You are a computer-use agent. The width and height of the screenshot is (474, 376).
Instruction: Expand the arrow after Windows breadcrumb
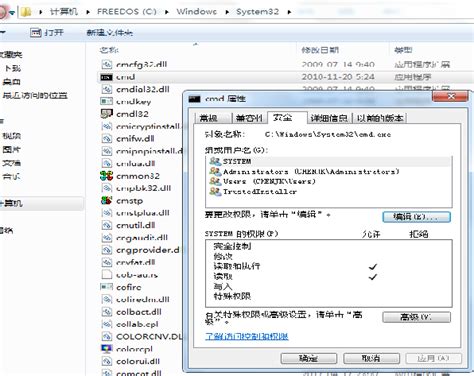coord(227,12)
